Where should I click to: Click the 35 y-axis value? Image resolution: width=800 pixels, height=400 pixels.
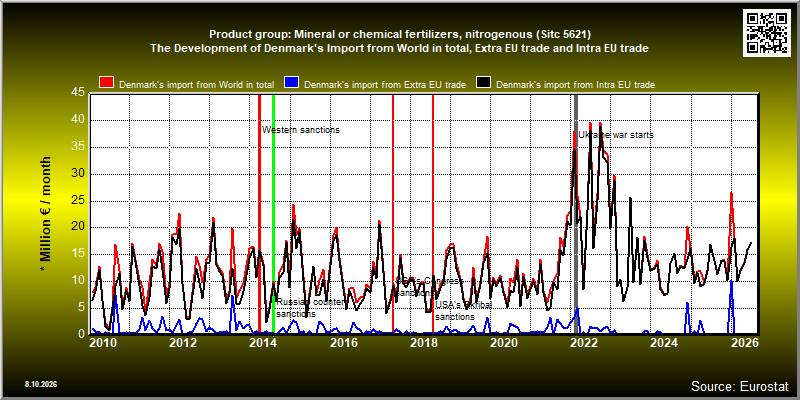(77, 147)
